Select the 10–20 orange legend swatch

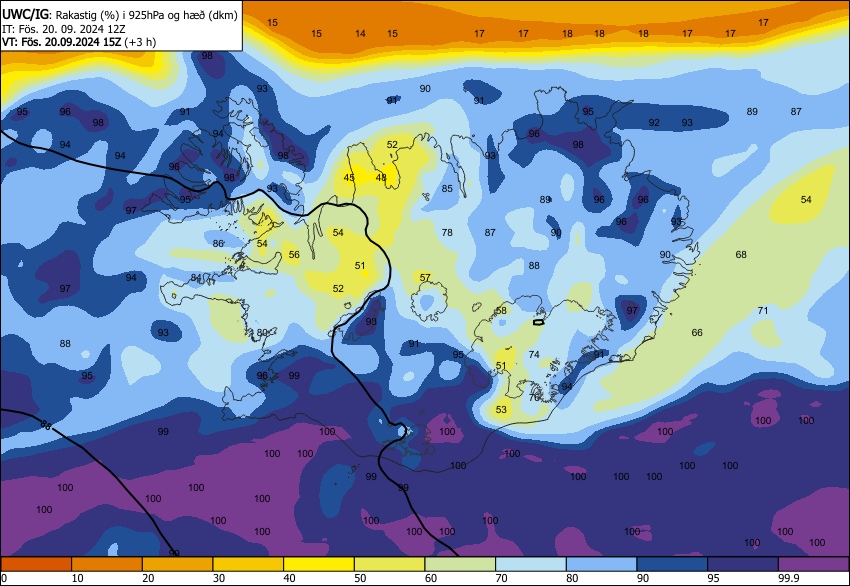pos(107,564)
